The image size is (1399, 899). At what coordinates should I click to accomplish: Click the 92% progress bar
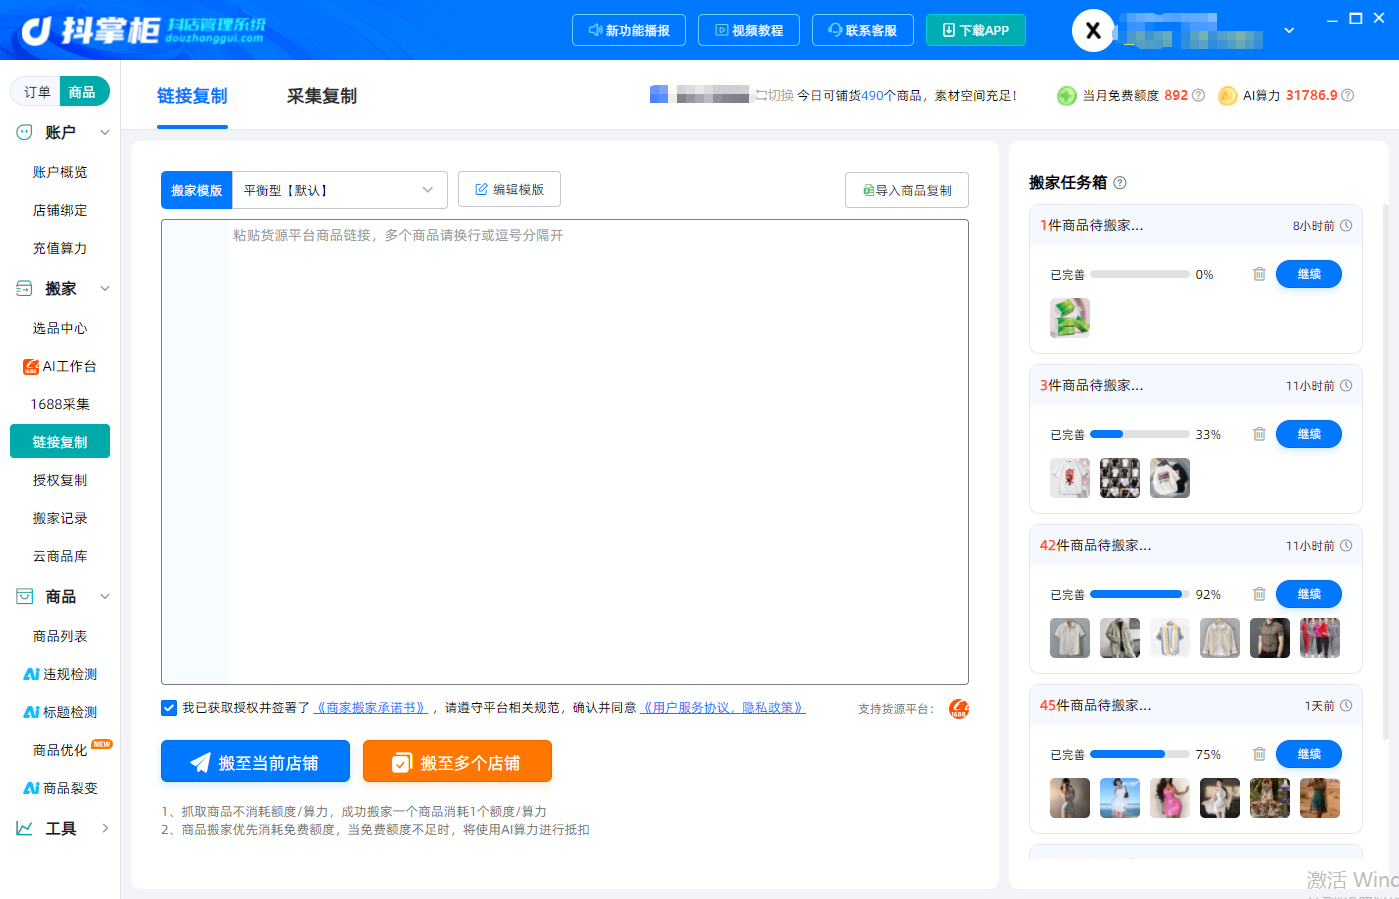1140,594
